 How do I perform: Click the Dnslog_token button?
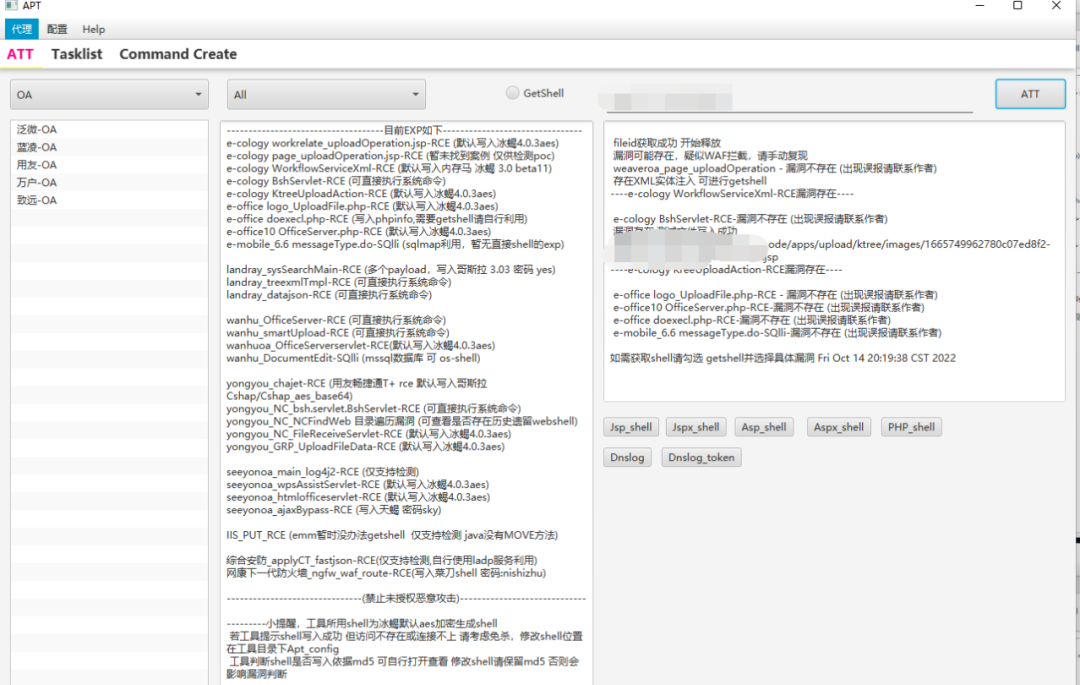(x=701, y=457)
